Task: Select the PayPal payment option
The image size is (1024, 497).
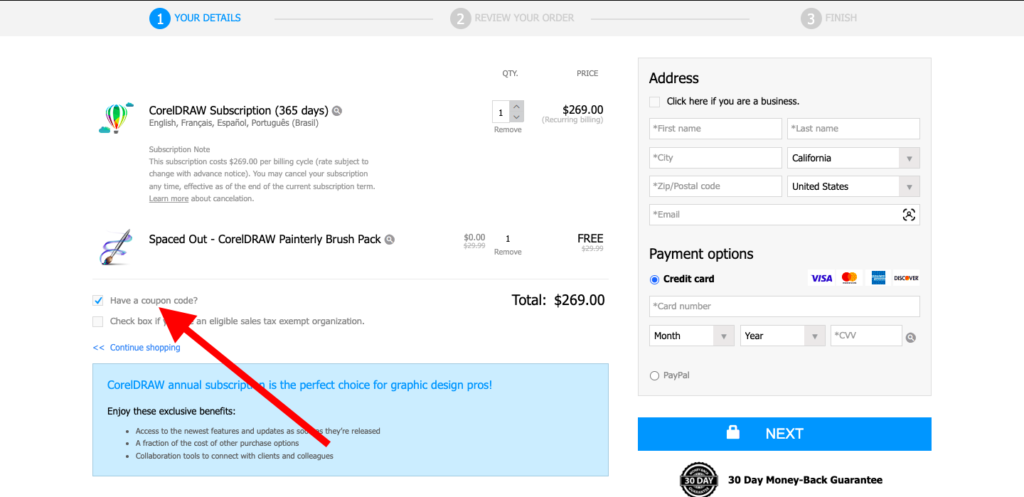Action: [655, 376]
